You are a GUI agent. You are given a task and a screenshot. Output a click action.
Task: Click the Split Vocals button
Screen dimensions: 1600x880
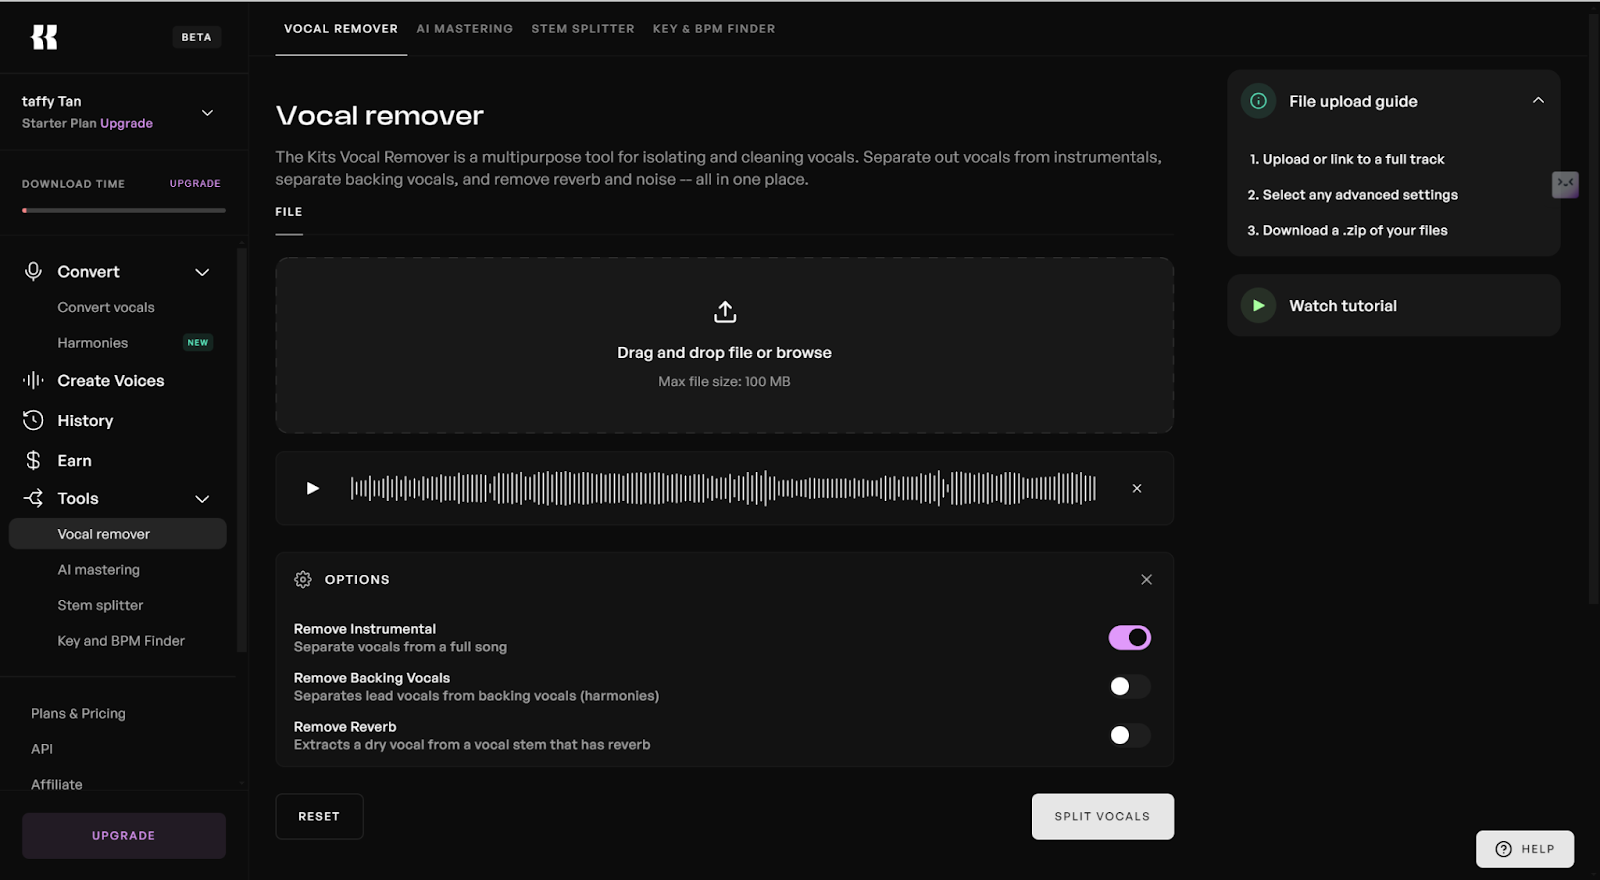1103,816
